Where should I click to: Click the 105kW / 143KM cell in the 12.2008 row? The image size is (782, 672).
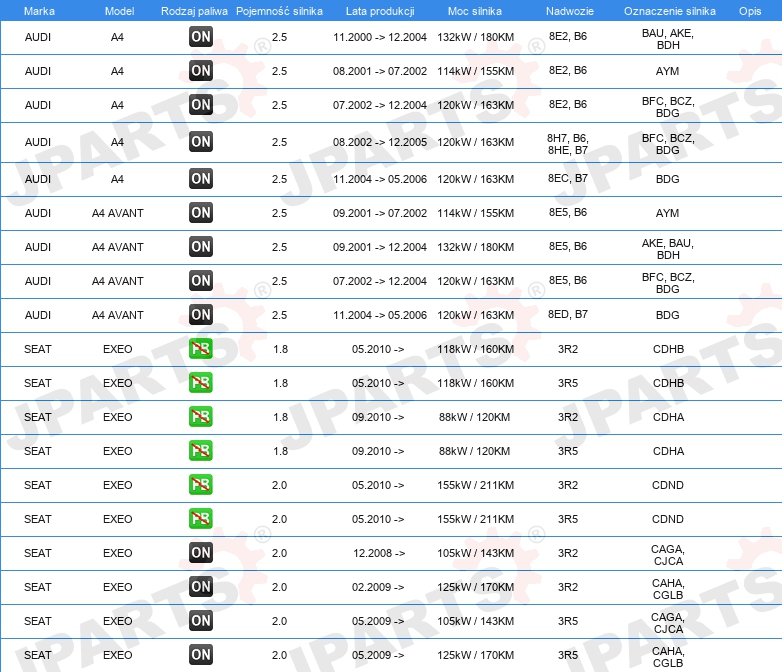tap(475, 553)
